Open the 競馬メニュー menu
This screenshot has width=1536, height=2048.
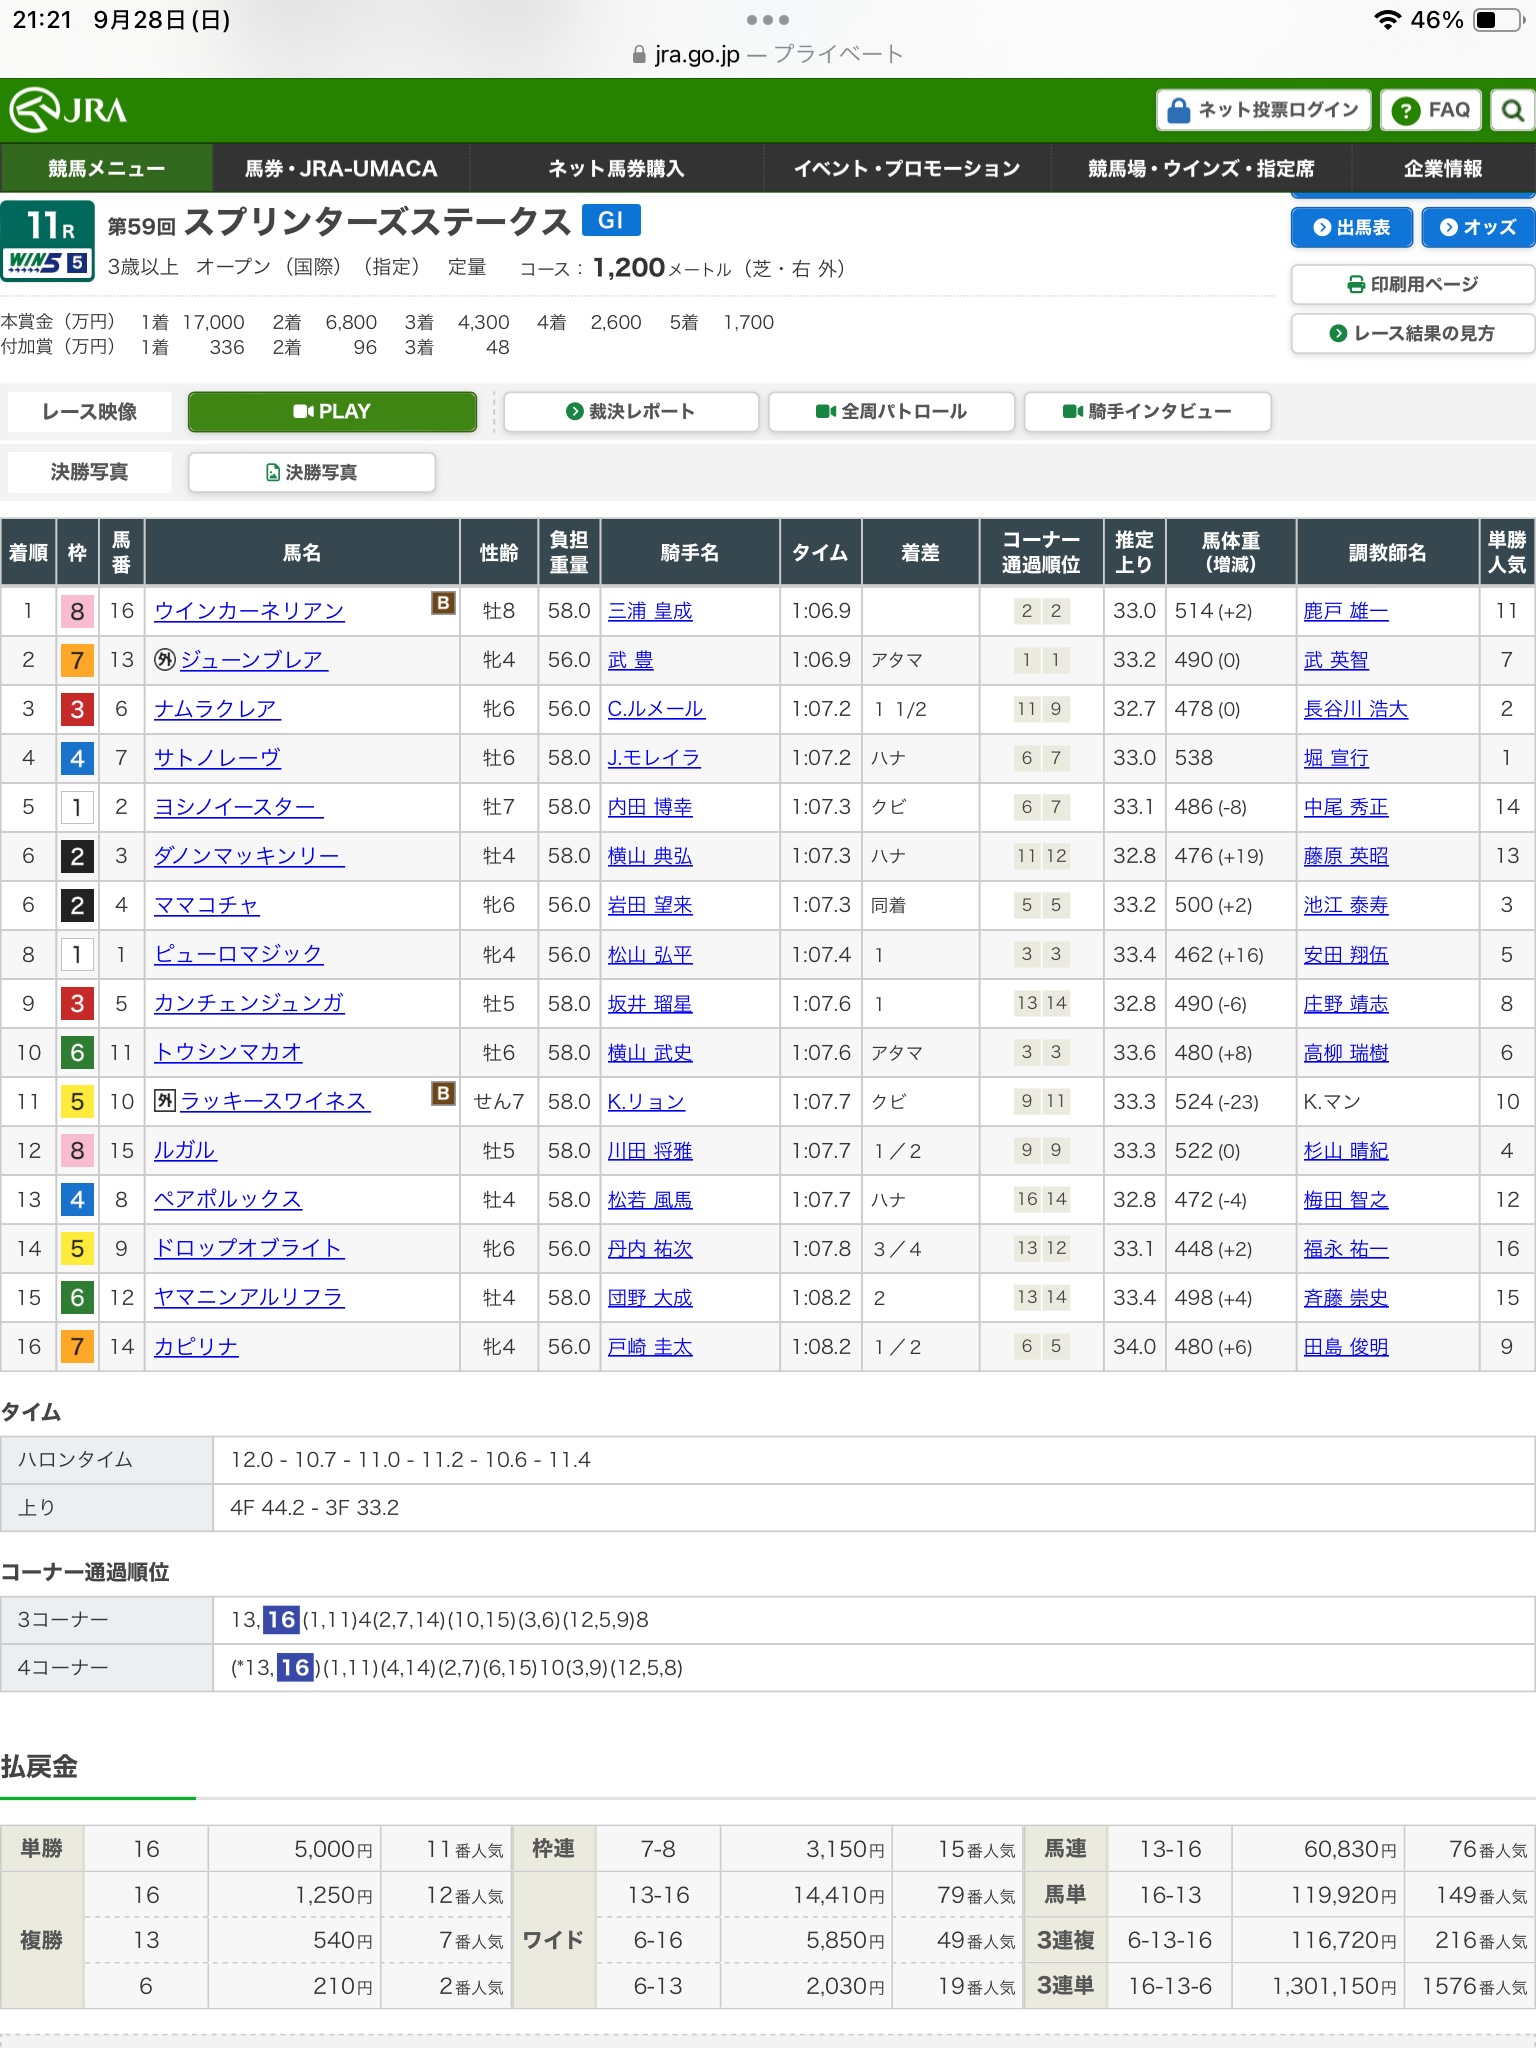click(106, 169)
